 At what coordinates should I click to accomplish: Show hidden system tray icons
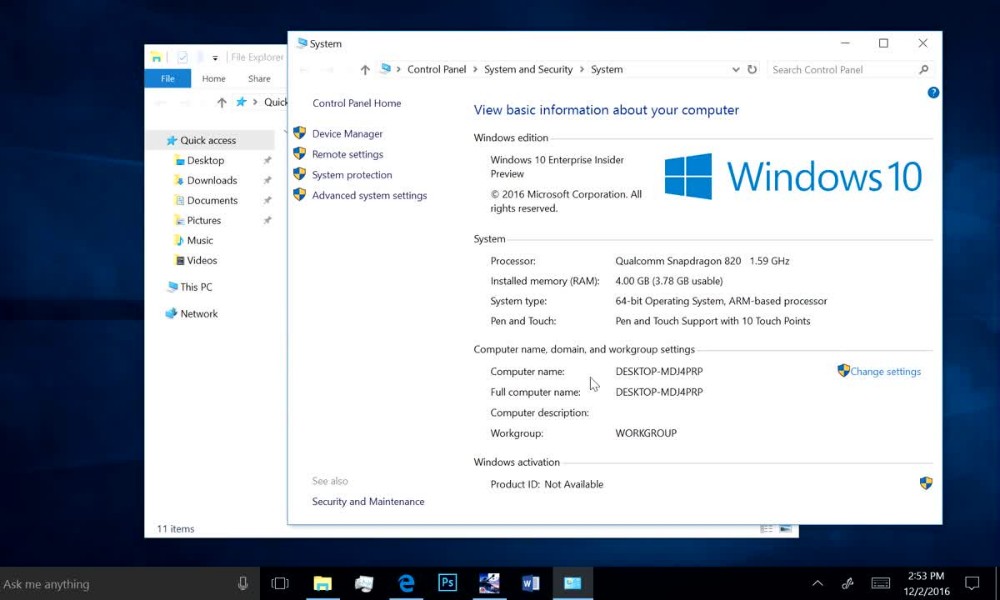(x=817, y=583)
